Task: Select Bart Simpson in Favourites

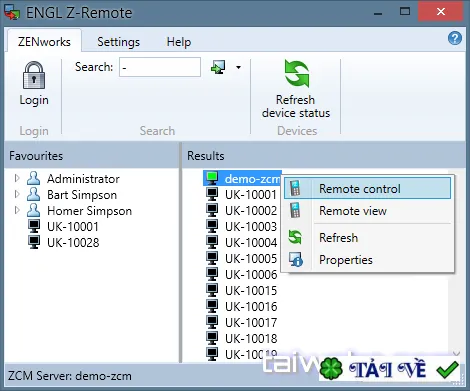Action: coord(82,195)
